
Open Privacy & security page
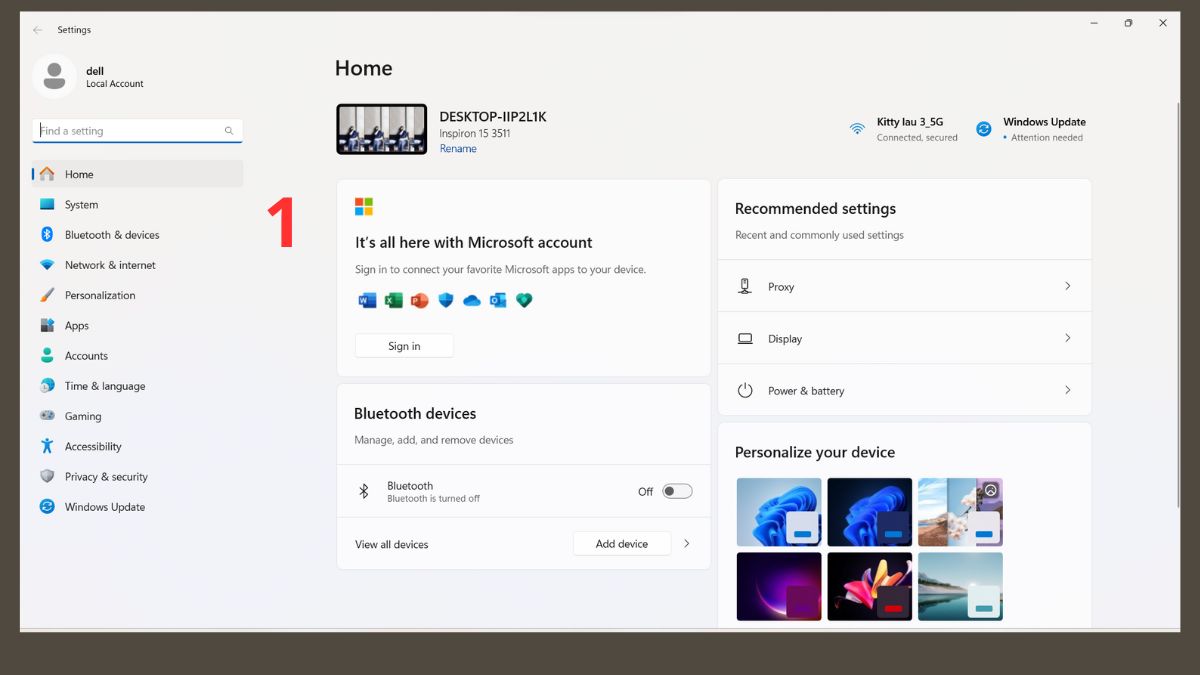point(138,476)
